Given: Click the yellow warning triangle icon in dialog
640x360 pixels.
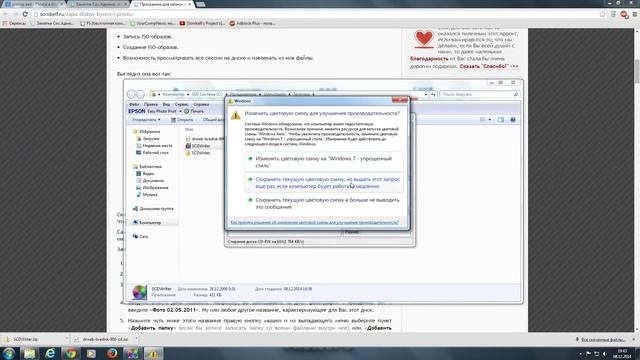Looking at the screenshot, I should coord(236,116).
